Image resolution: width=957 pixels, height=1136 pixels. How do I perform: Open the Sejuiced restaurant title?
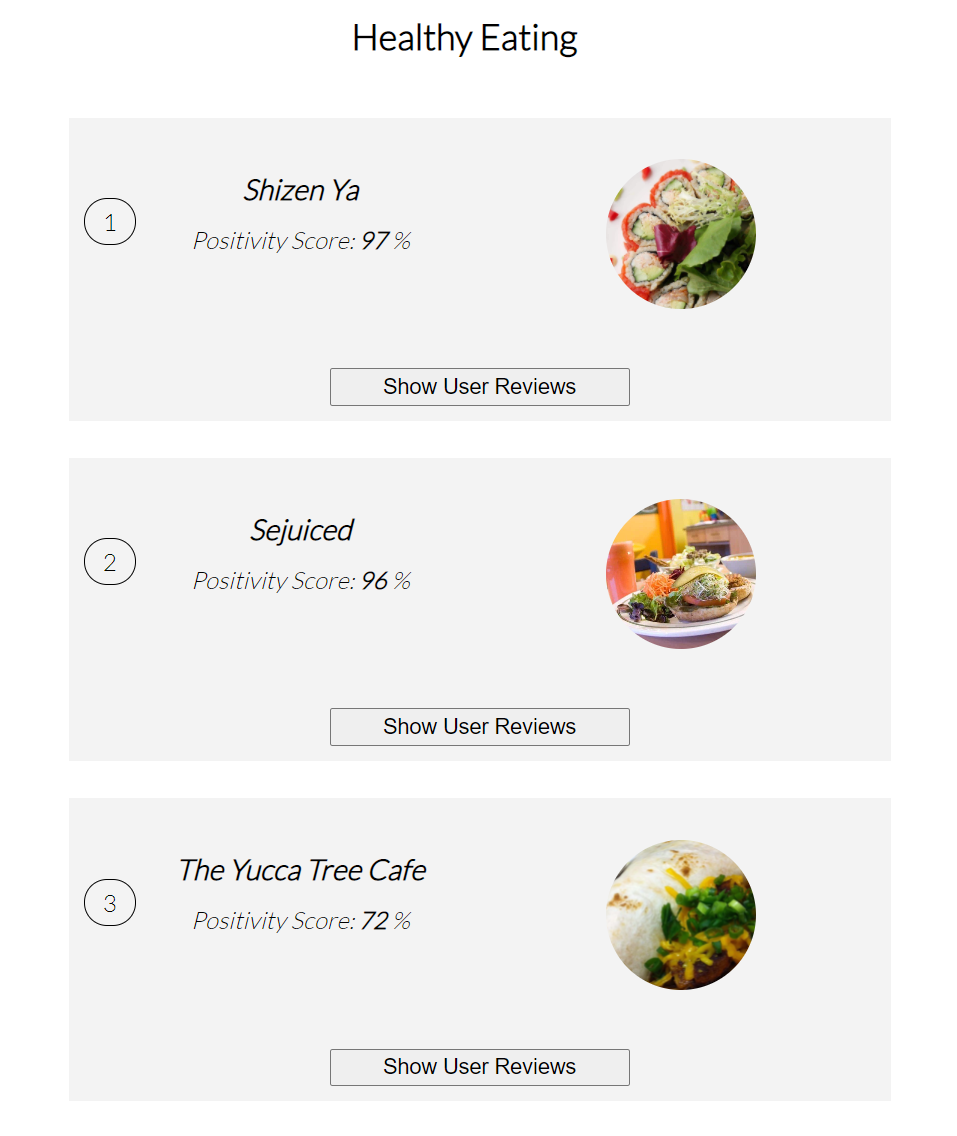click(301, 530)
